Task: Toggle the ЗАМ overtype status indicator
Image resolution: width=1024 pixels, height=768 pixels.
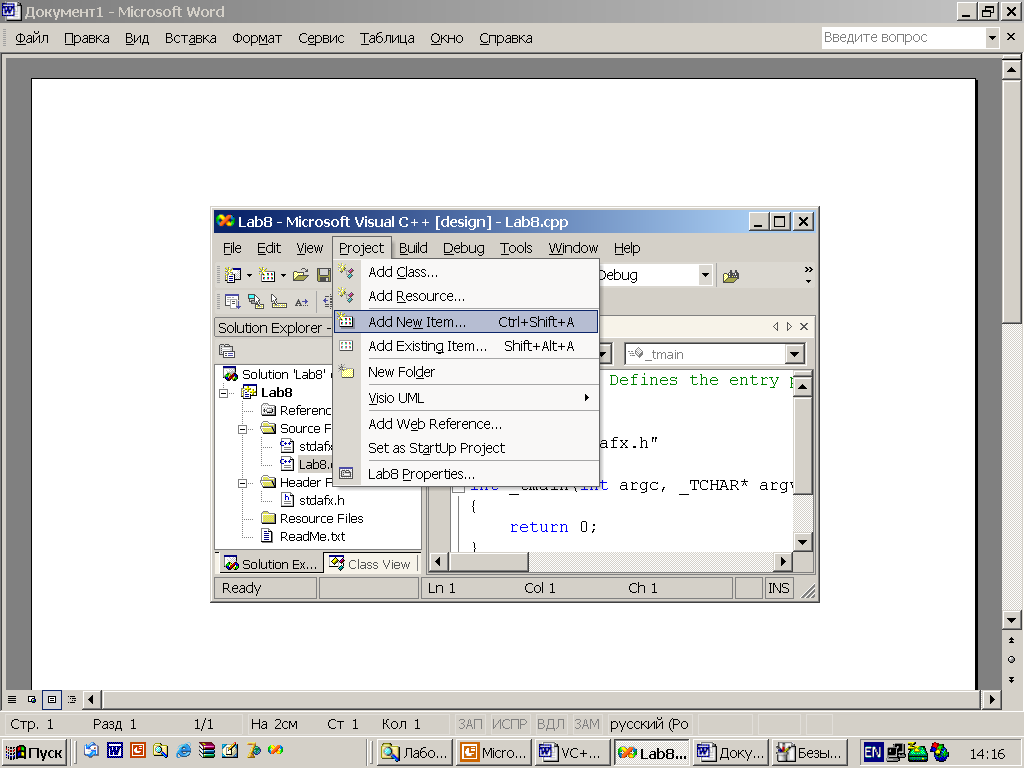Action: (586, 724)
